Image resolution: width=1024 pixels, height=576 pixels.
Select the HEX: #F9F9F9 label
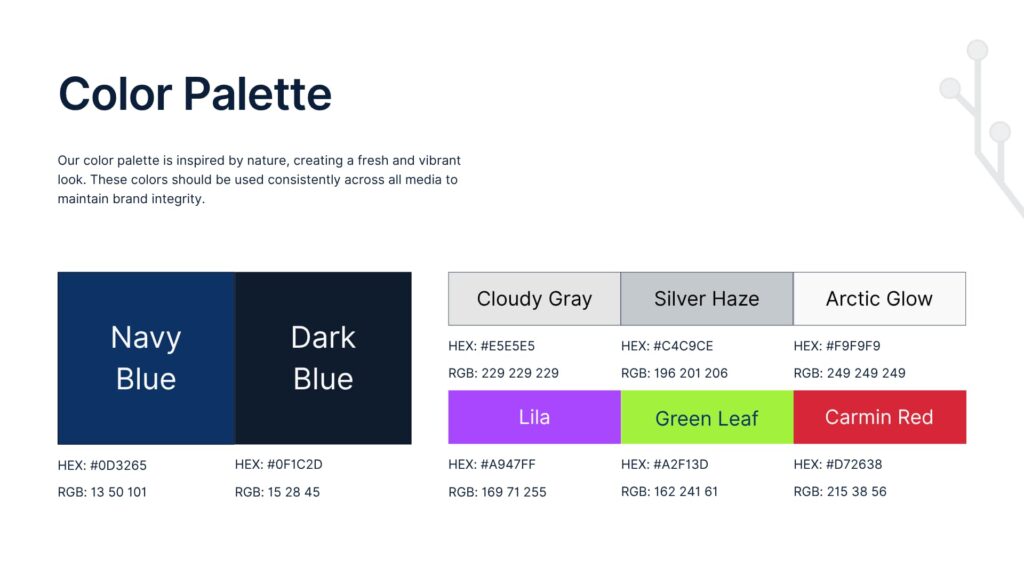(x=837, y=346)
